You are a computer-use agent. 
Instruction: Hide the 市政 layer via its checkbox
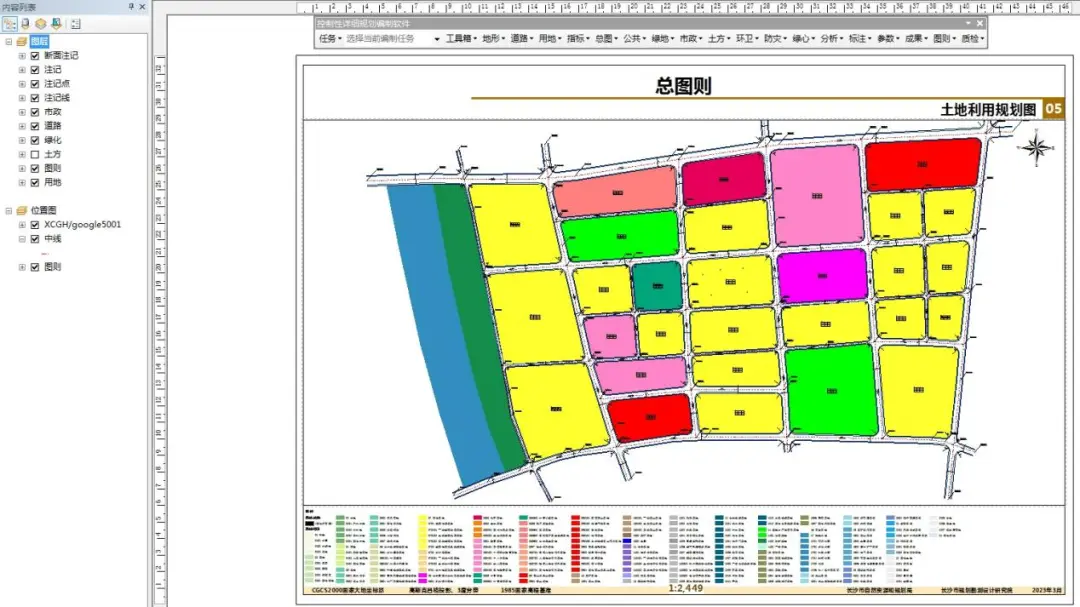click(35, 112)
